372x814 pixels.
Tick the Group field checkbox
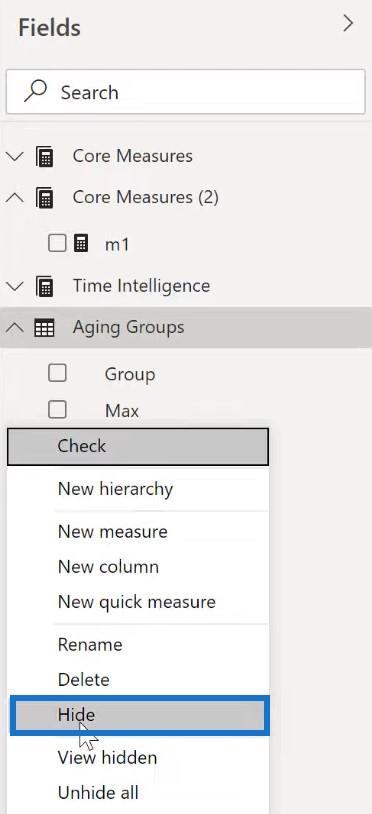pos(57,372)
